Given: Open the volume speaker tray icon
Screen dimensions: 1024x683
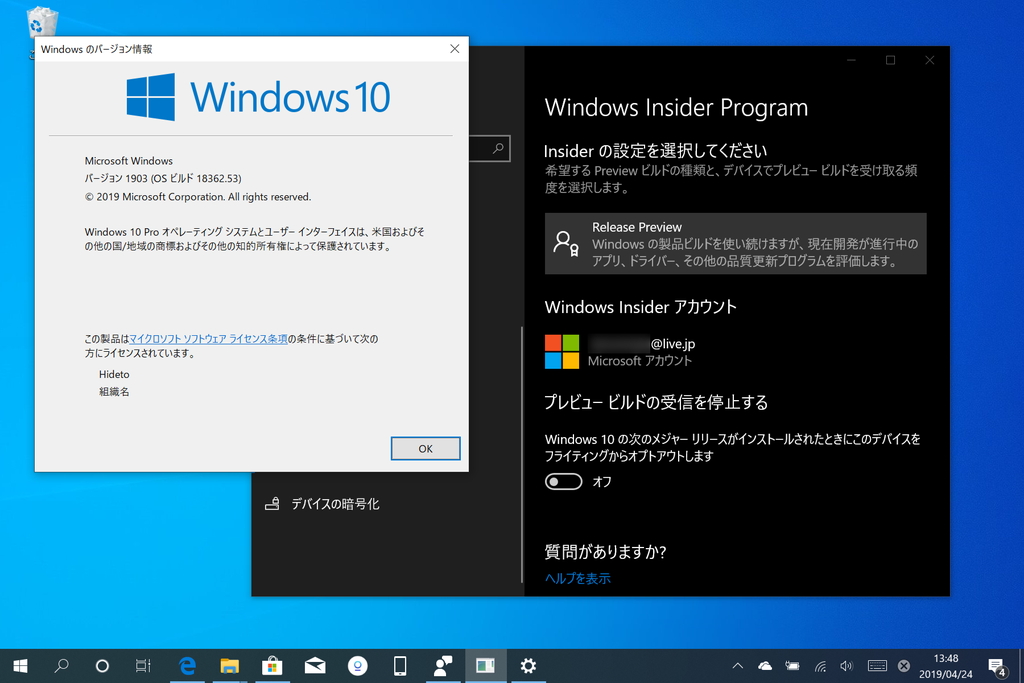Looking at the screenshot, I should [847, 666].
